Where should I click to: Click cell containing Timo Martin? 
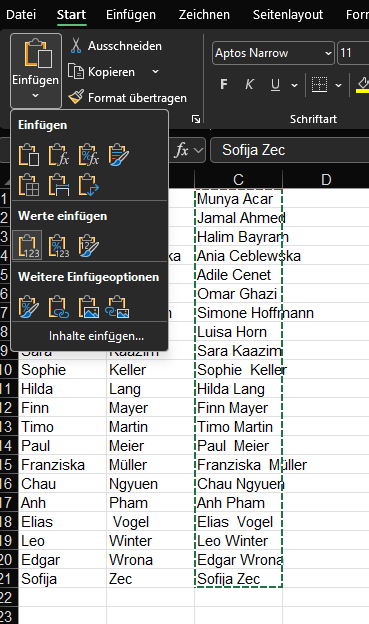[238, 427]
